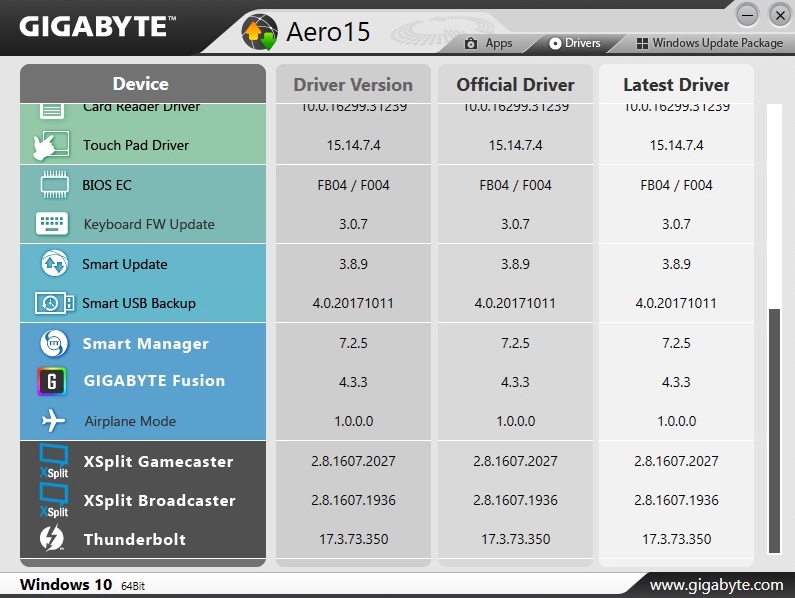This screenshot has height=598, width=795.
Task: Click the Latest Driver column header
Action: (676, 85)
